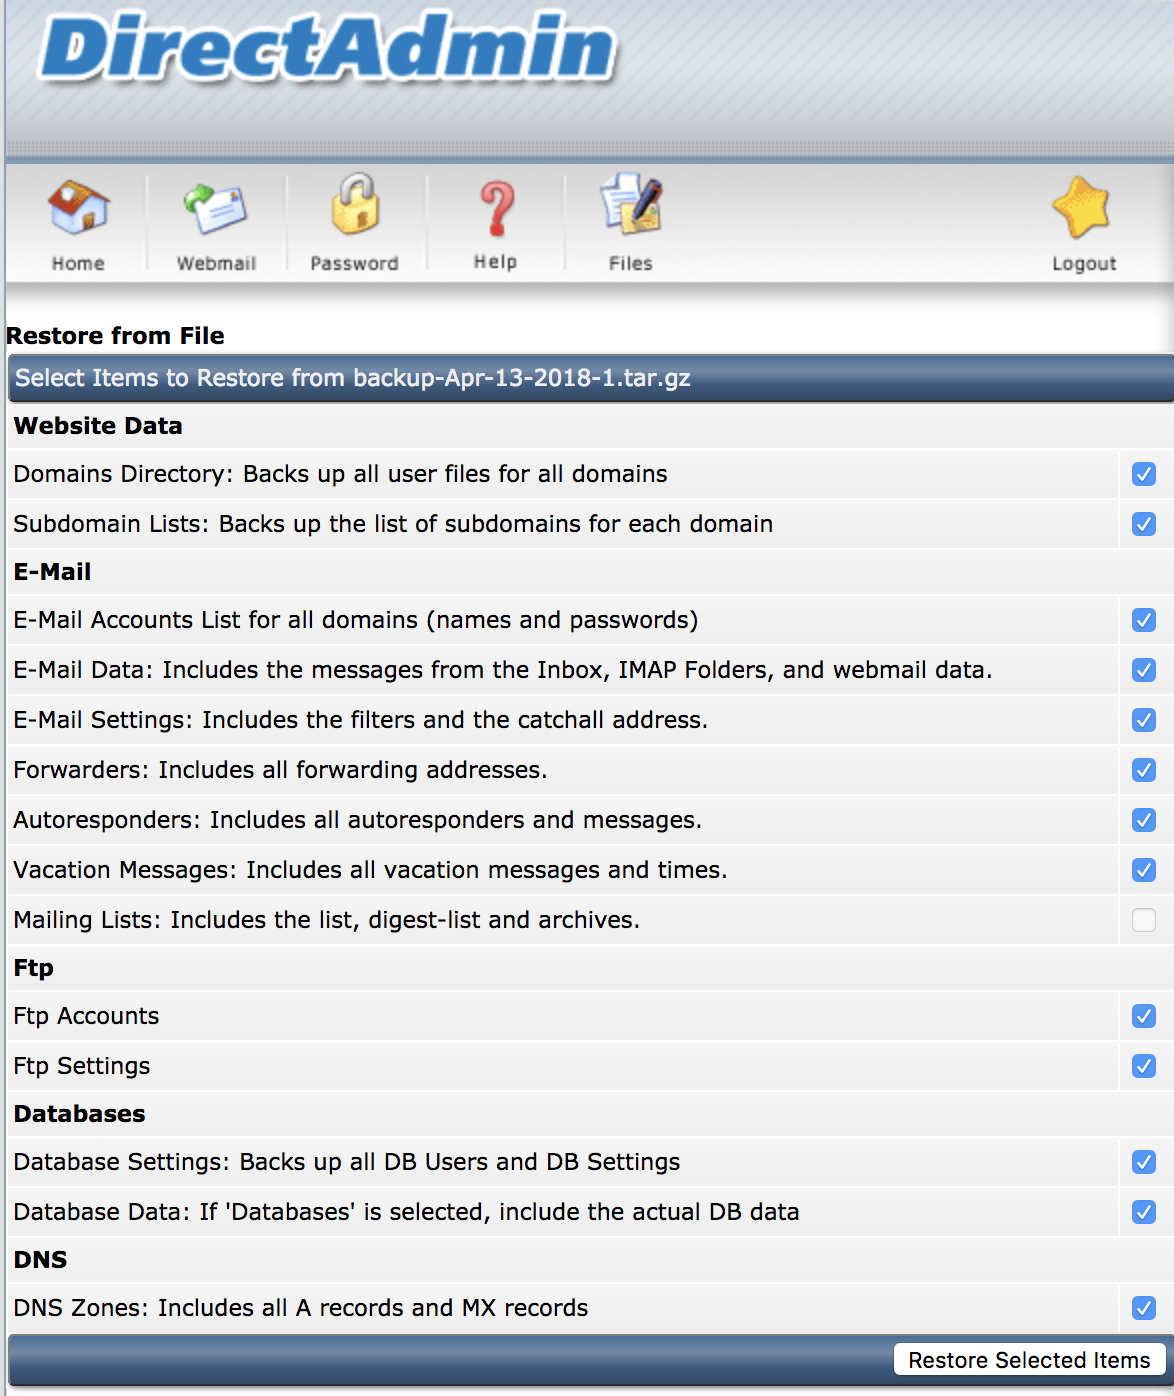Screen dimensions: 1174x1396
Task: Uncheck the Database Data checkbox
Action: coord(1144,1212)
